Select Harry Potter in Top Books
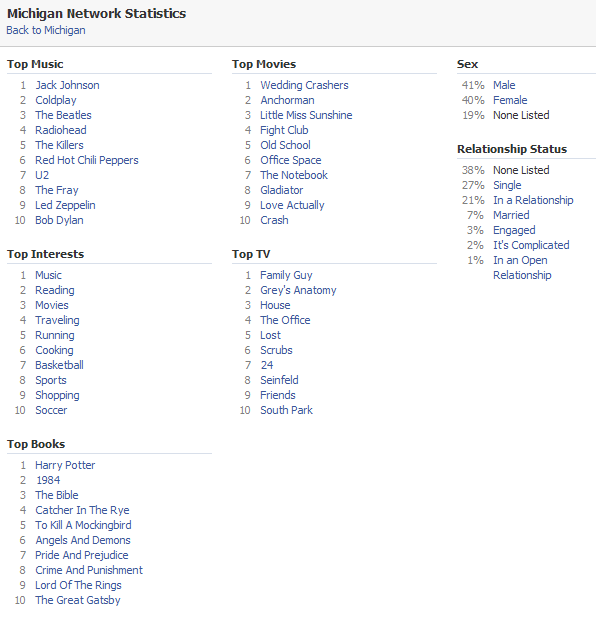The width and height of the screenshot is (596, 620). [x=65, y=465]
